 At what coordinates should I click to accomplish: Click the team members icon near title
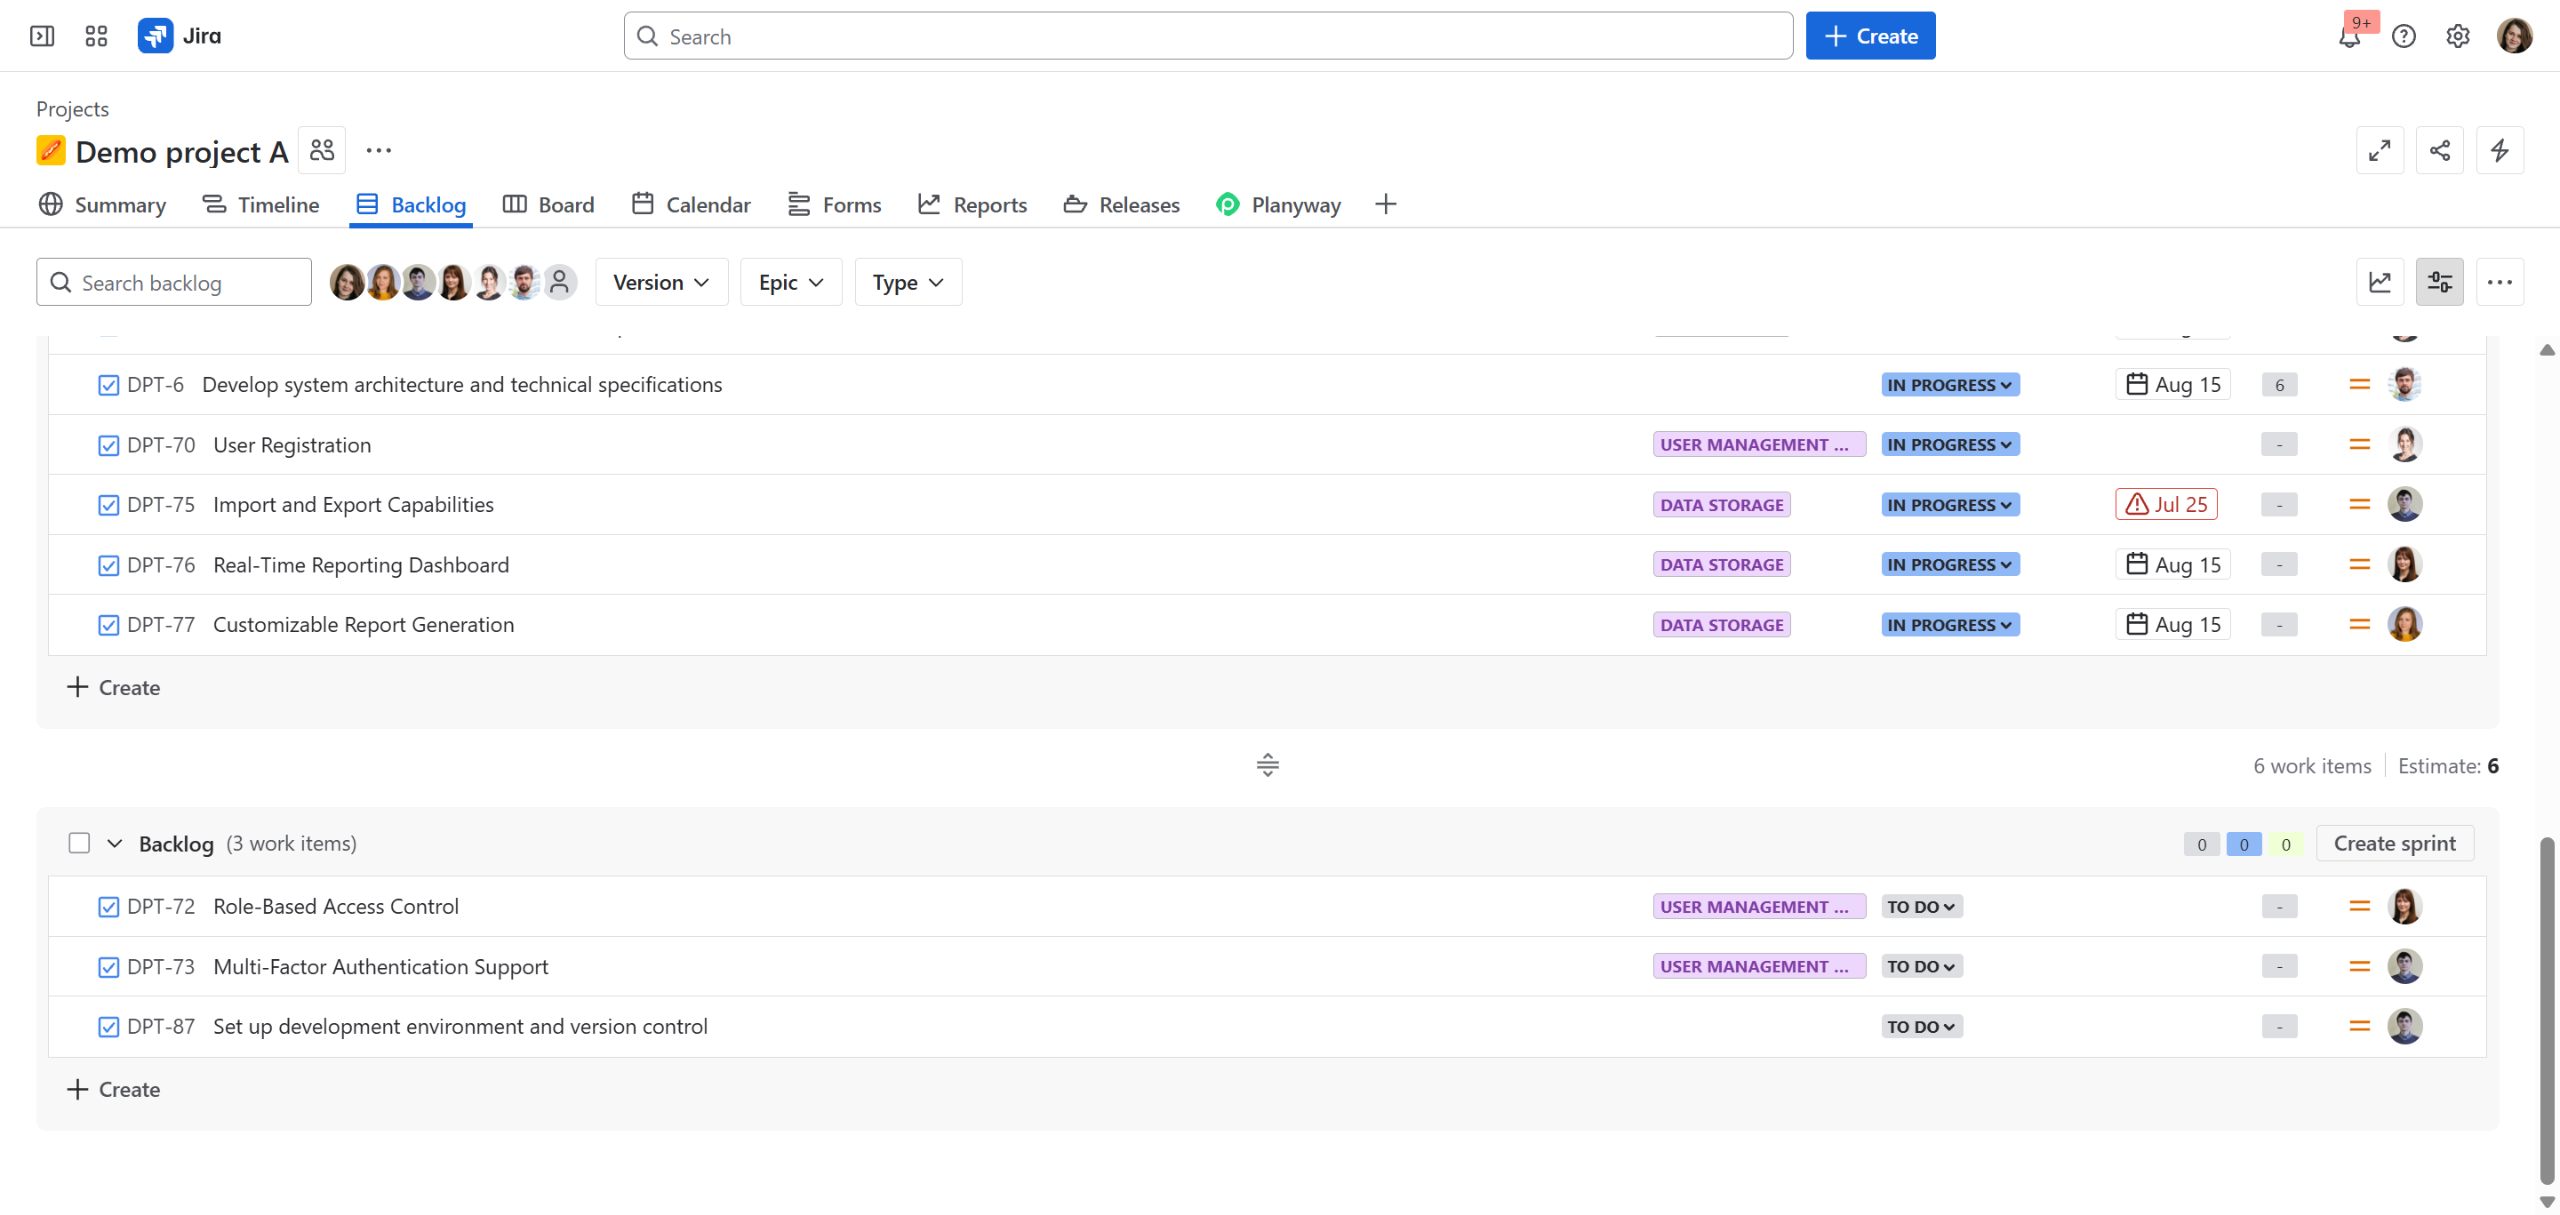322,150
